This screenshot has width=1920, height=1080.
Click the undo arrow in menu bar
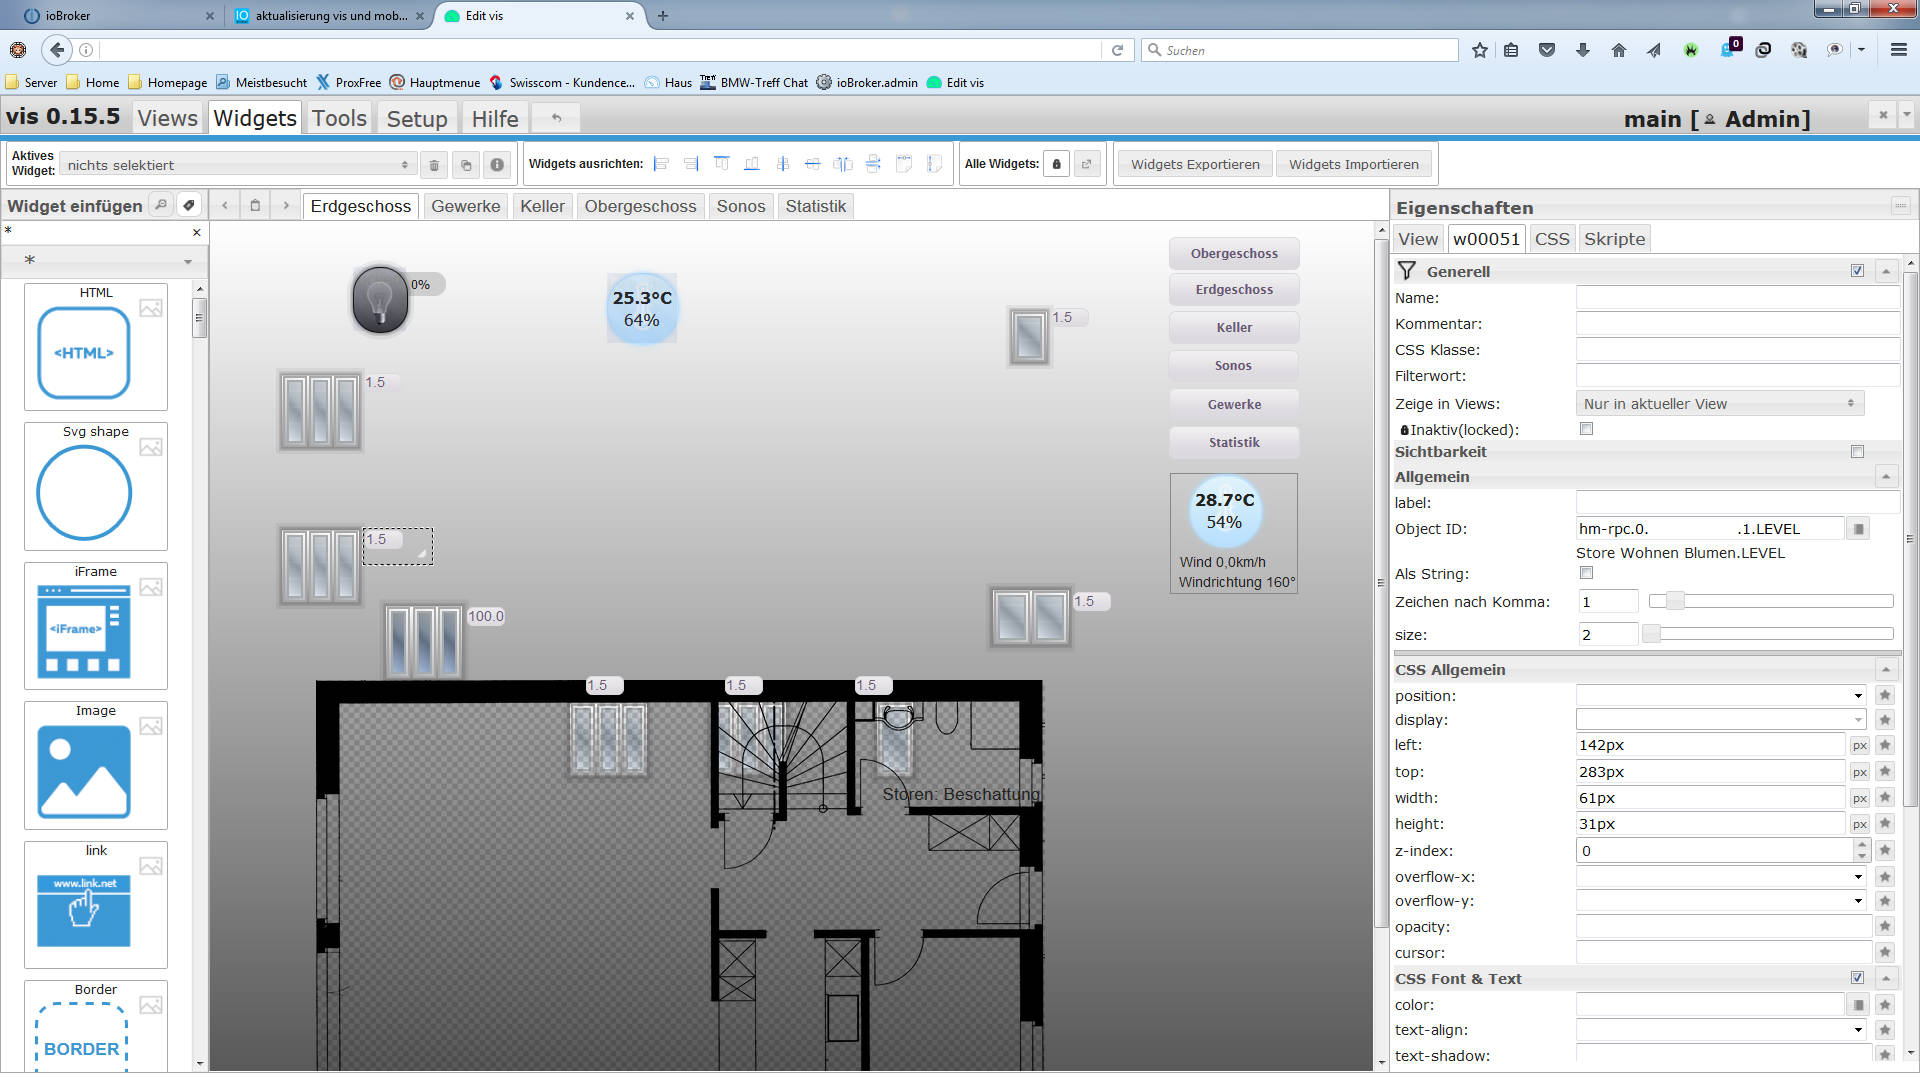point(556,118)
